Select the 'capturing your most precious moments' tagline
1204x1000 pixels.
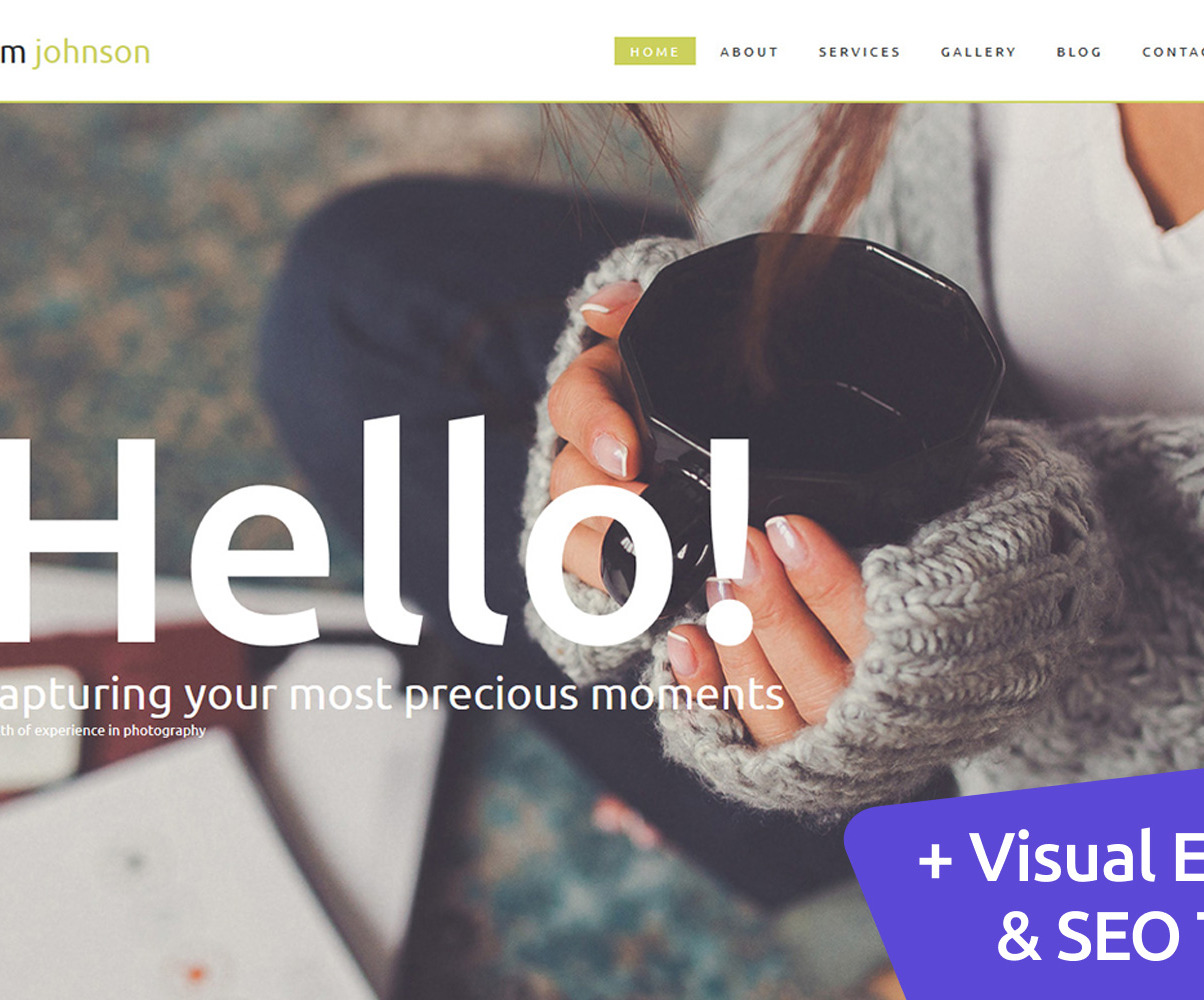391,695
